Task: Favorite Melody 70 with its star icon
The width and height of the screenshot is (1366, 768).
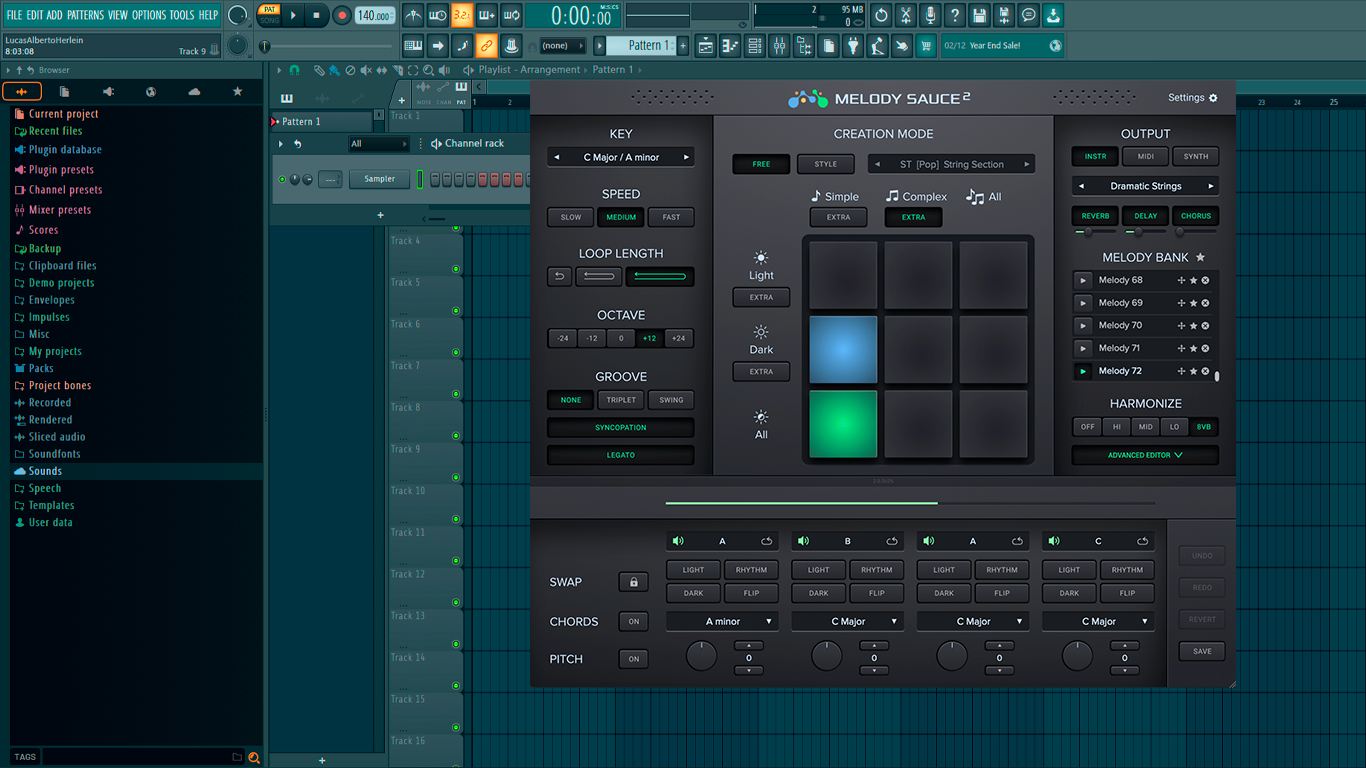Action: pos(1193,326)
